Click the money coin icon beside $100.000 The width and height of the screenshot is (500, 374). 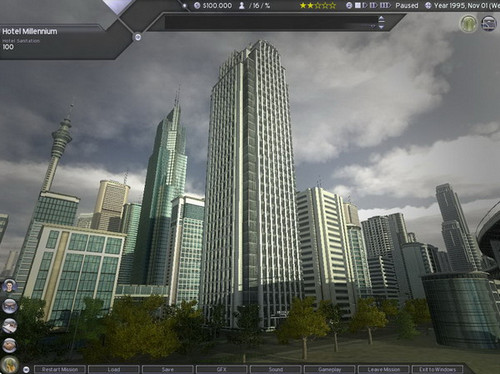[x=197, y=6]
